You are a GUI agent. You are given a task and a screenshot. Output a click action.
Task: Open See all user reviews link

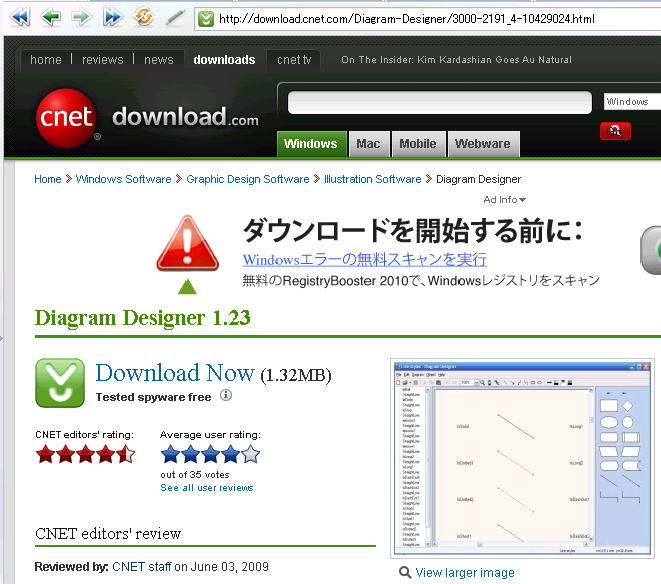pos(207,488)
